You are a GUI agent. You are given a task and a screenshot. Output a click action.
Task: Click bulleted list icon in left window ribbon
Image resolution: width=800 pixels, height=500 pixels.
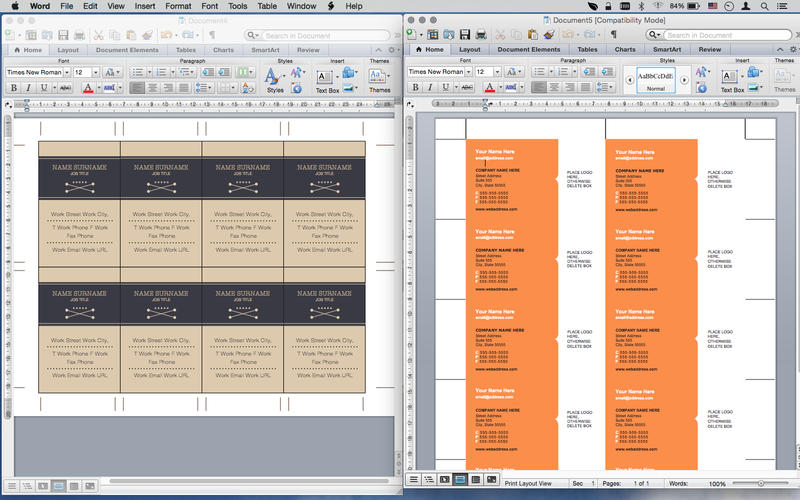click(x=138, y=72)
